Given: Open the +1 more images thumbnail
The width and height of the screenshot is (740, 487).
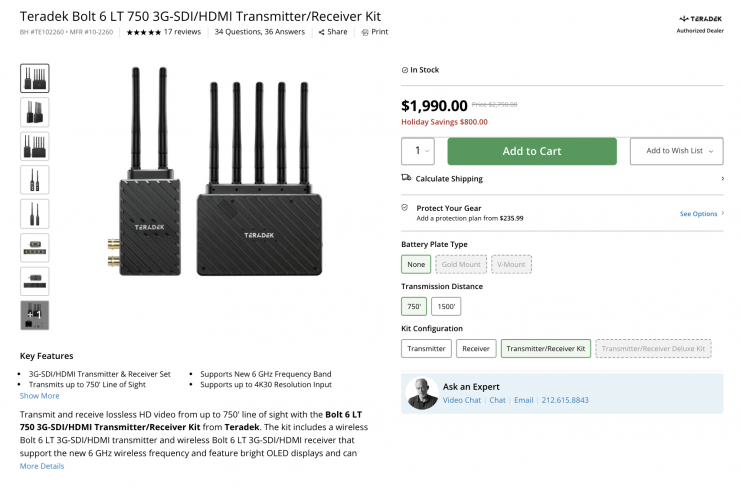Looking at the screenshot, I should click(x=34, y=315).
